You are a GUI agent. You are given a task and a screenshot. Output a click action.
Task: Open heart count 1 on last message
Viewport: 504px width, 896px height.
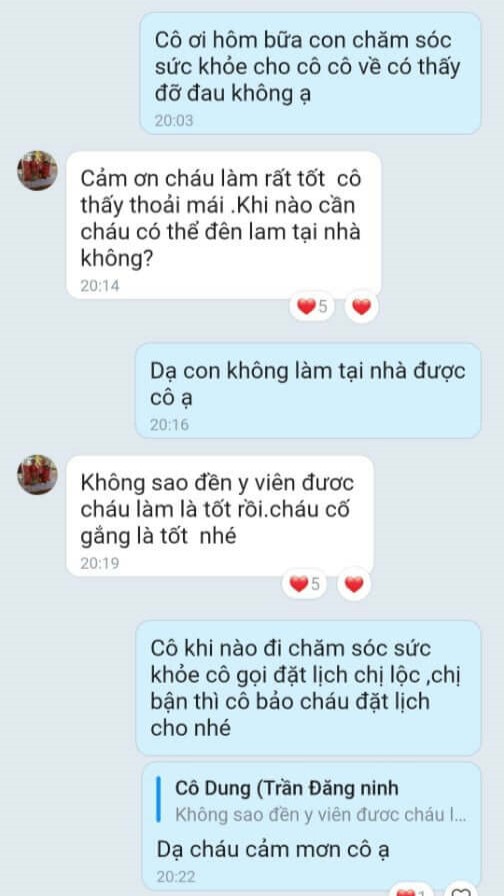[411, 891]
